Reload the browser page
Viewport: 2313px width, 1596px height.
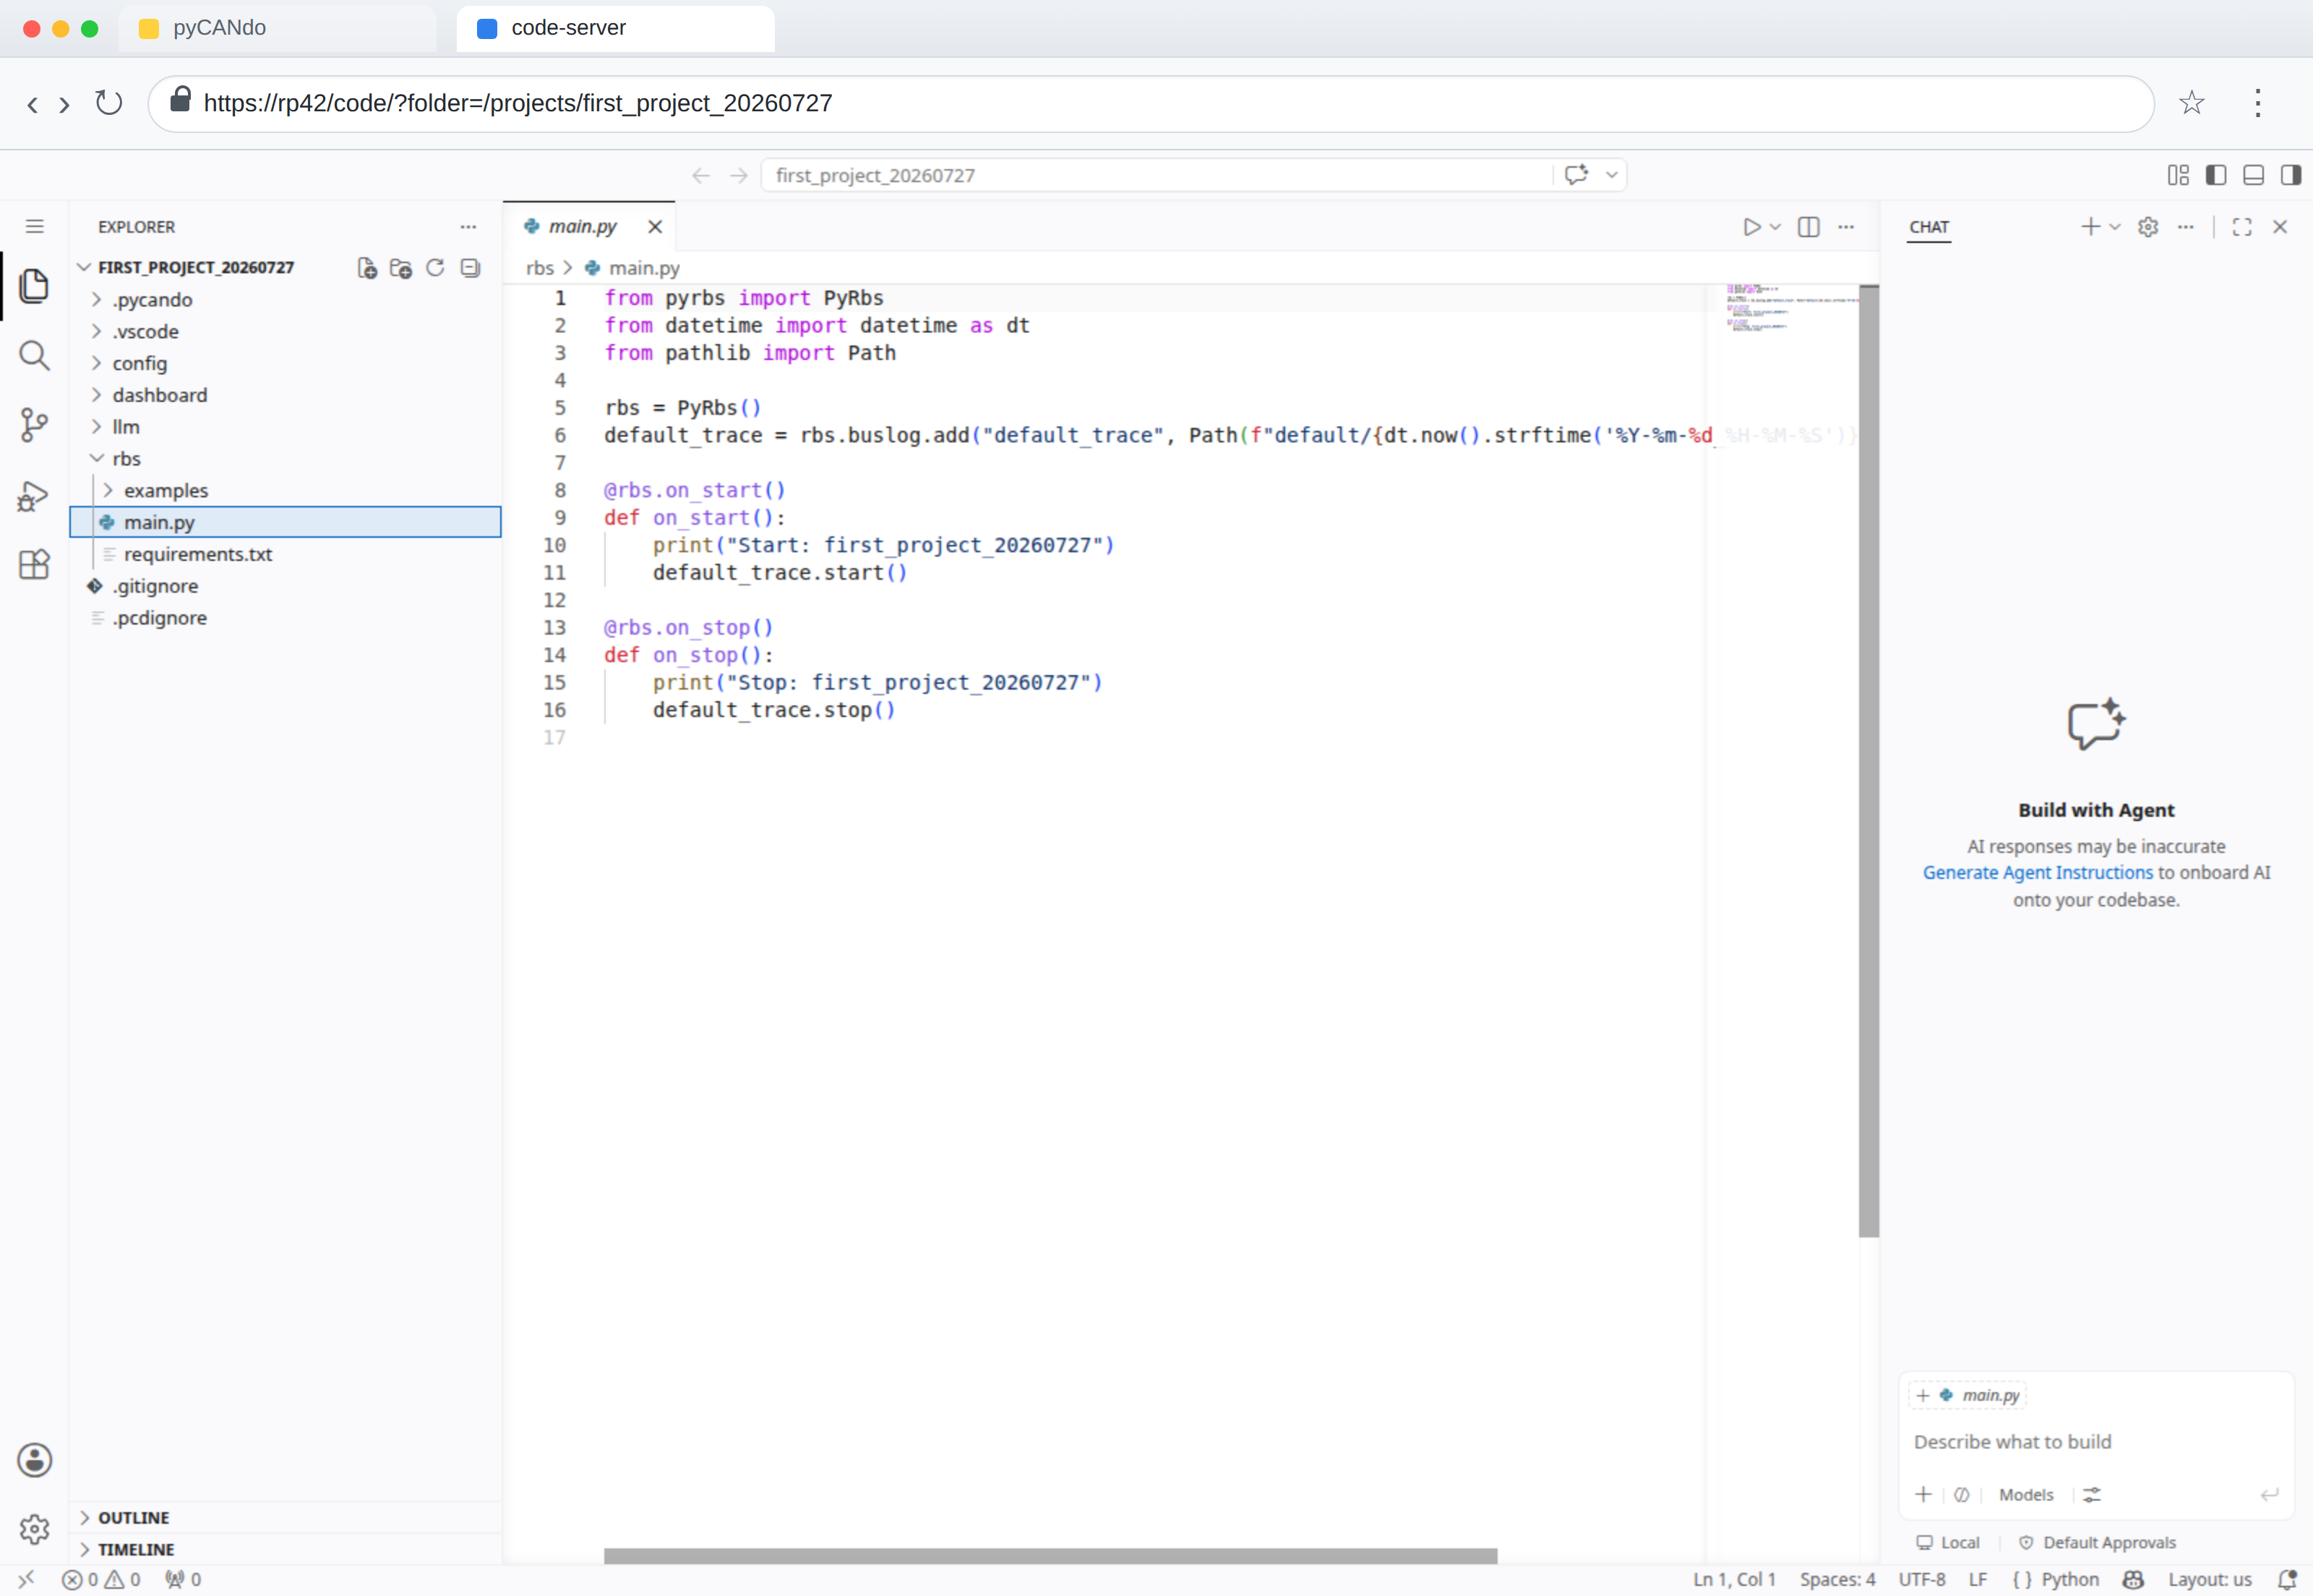[x=108, y=103]
